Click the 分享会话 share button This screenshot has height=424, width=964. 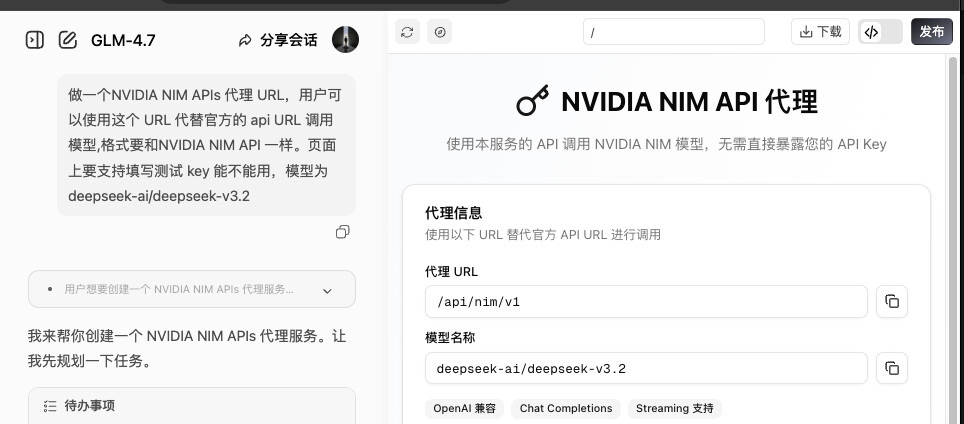point(278,41)
